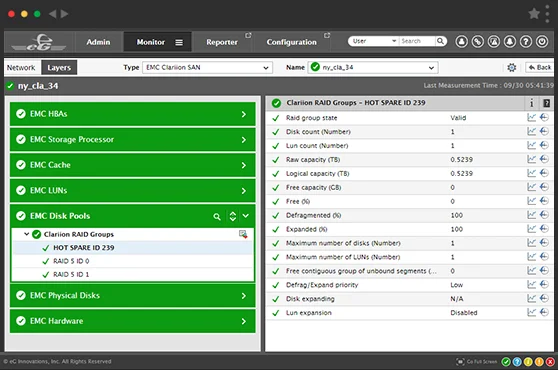Viewport: 558px width, 370px height.
Task: Toggle the blue unknown status circle
Action: (x=517, y=362)
